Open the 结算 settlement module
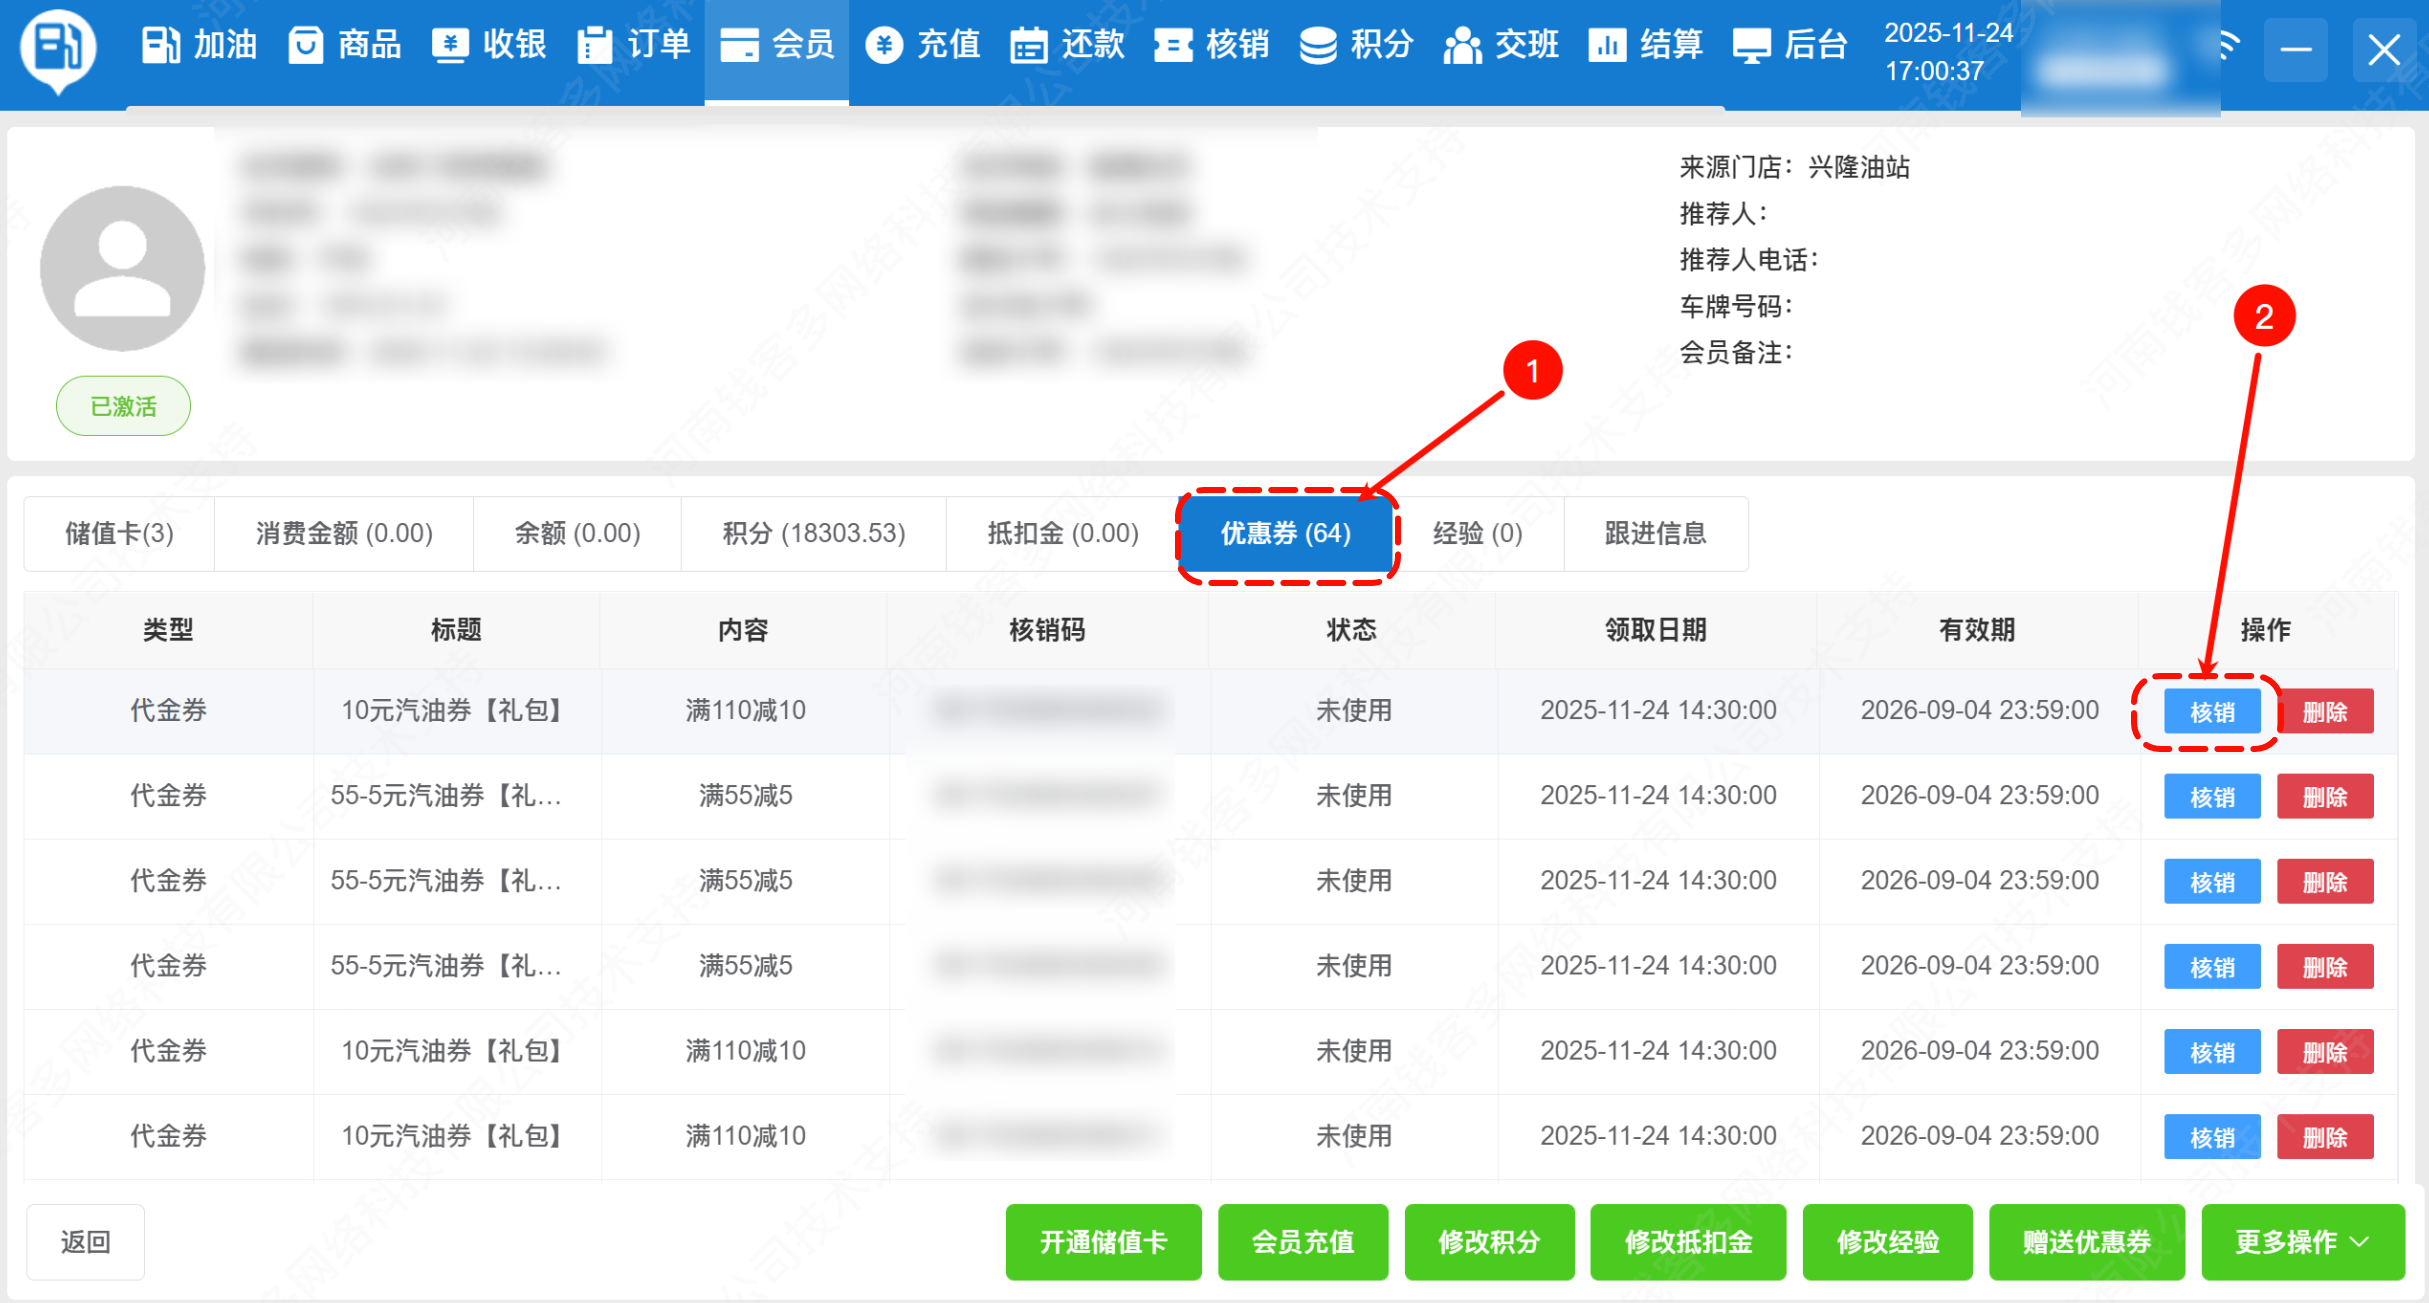 pyautogui.click(x=1645, y=45)
